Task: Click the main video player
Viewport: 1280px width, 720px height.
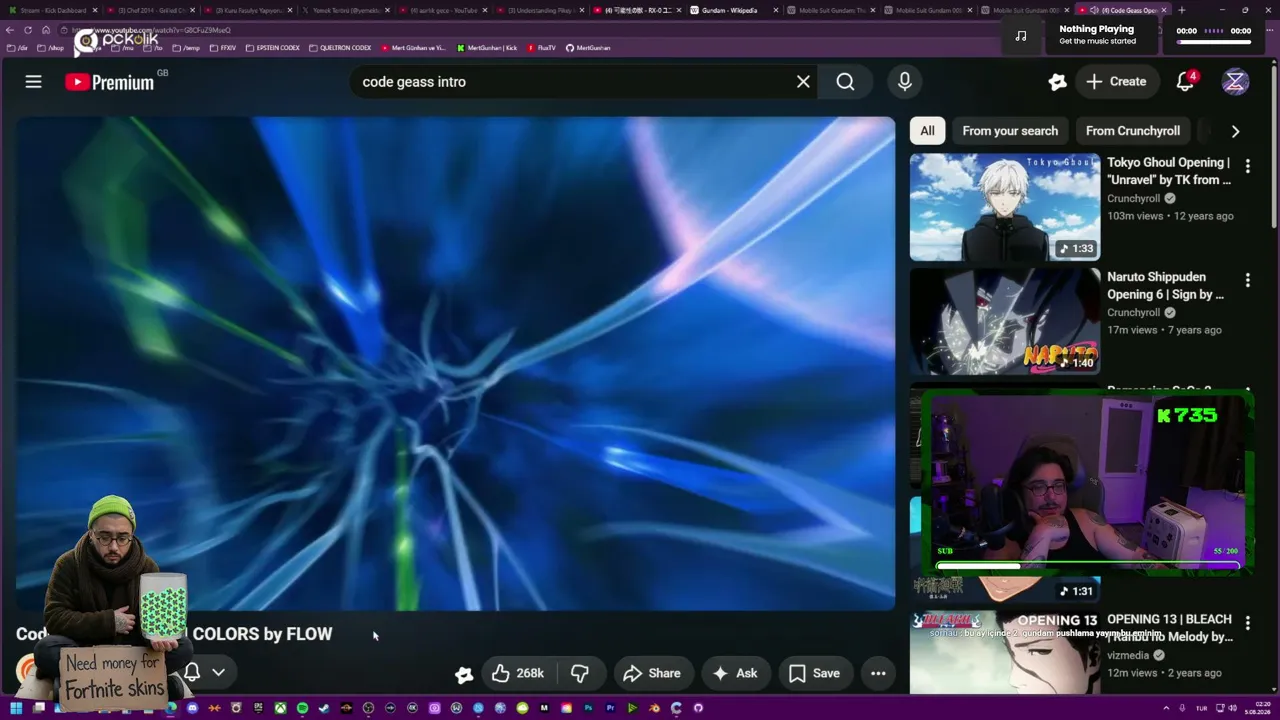Action: coord(455,363)
